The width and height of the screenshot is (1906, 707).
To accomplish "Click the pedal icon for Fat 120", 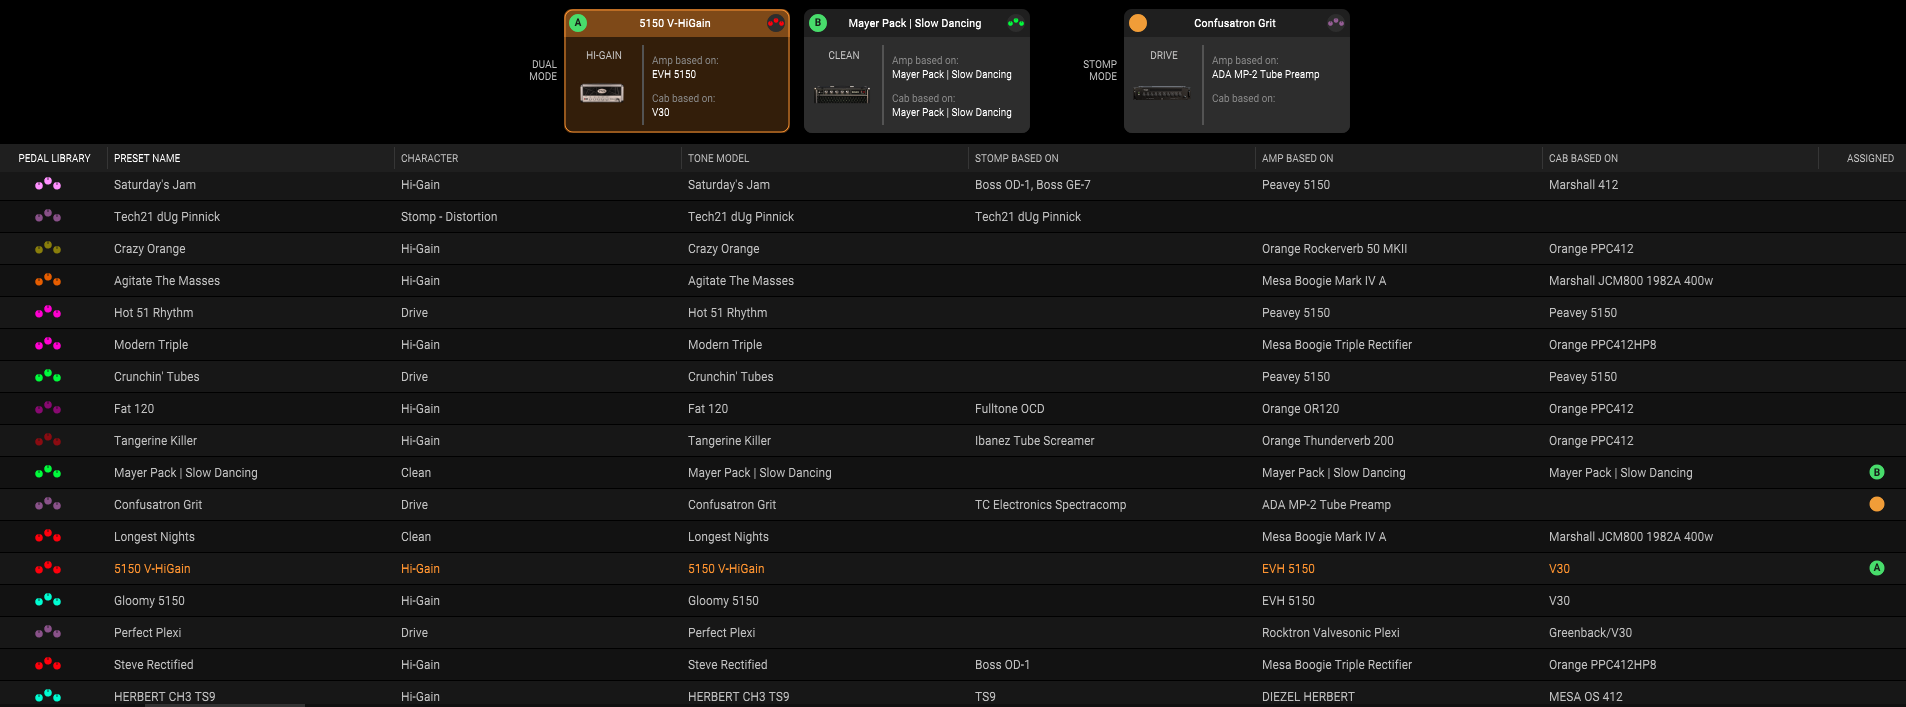I will (48, 408).
